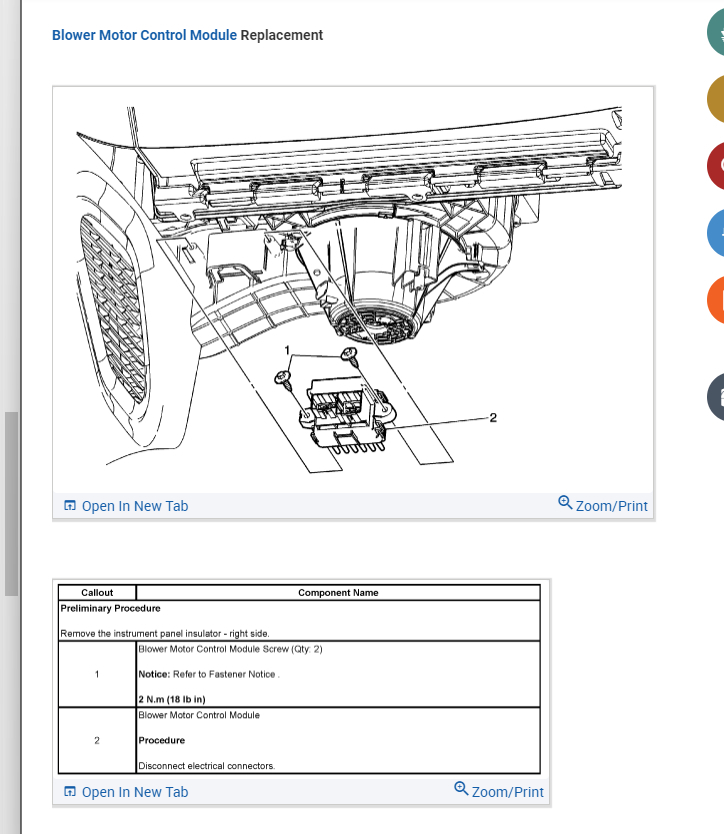This screenshot has width=724, height=834.
Task: Click the 'Callout' column header
Action: [x=97, y=593]
